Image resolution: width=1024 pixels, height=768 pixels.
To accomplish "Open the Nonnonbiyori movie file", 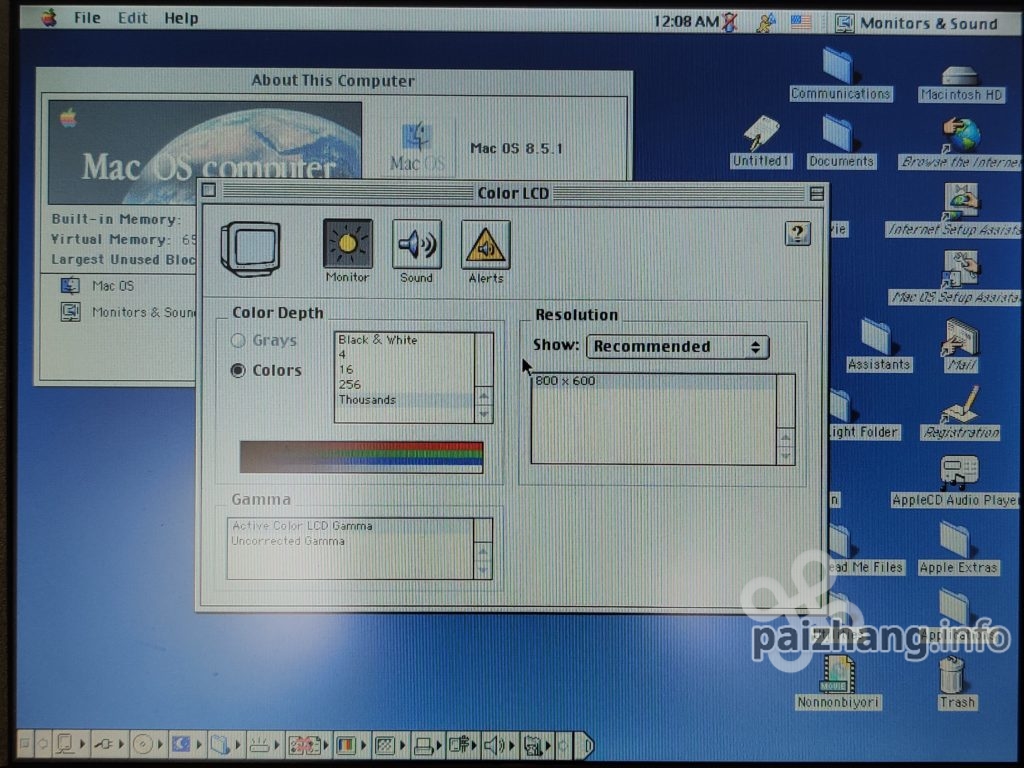I will 838,677.
